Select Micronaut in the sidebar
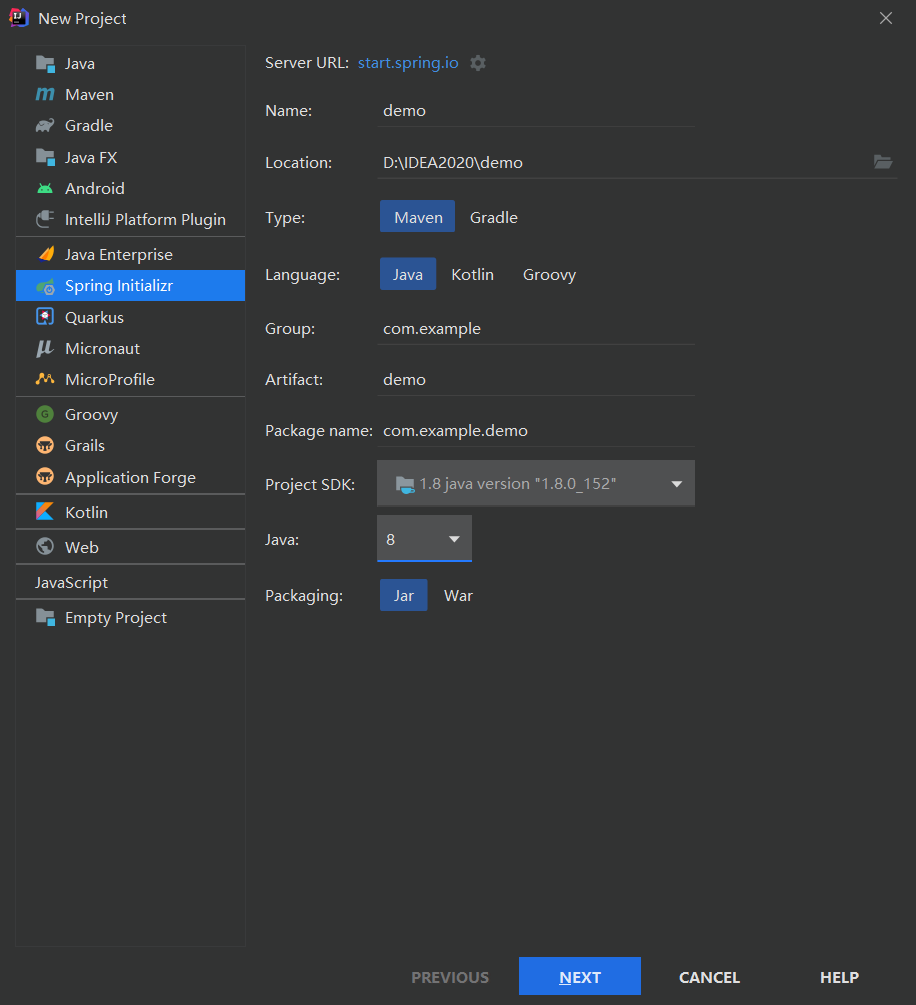The image size is (916, 1005). pos(130,349)
